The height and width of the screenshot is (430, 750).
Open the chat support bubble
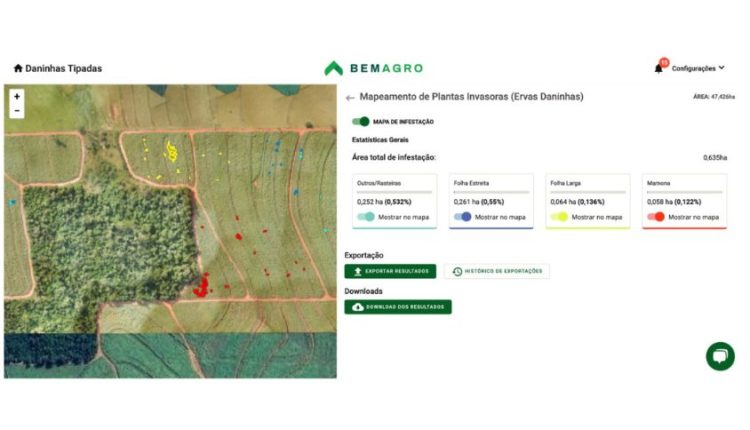[720, 356]
